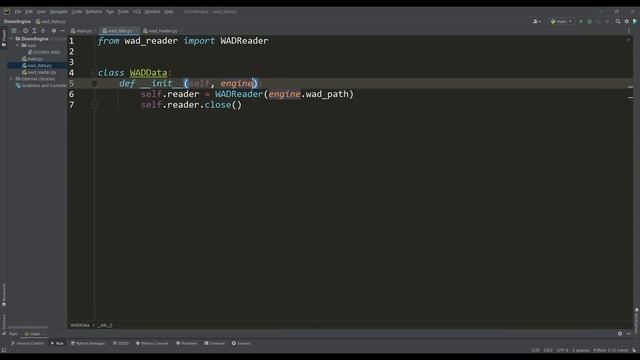
Task: Open the user account dropdown
Action: click(x=537, y=21)
